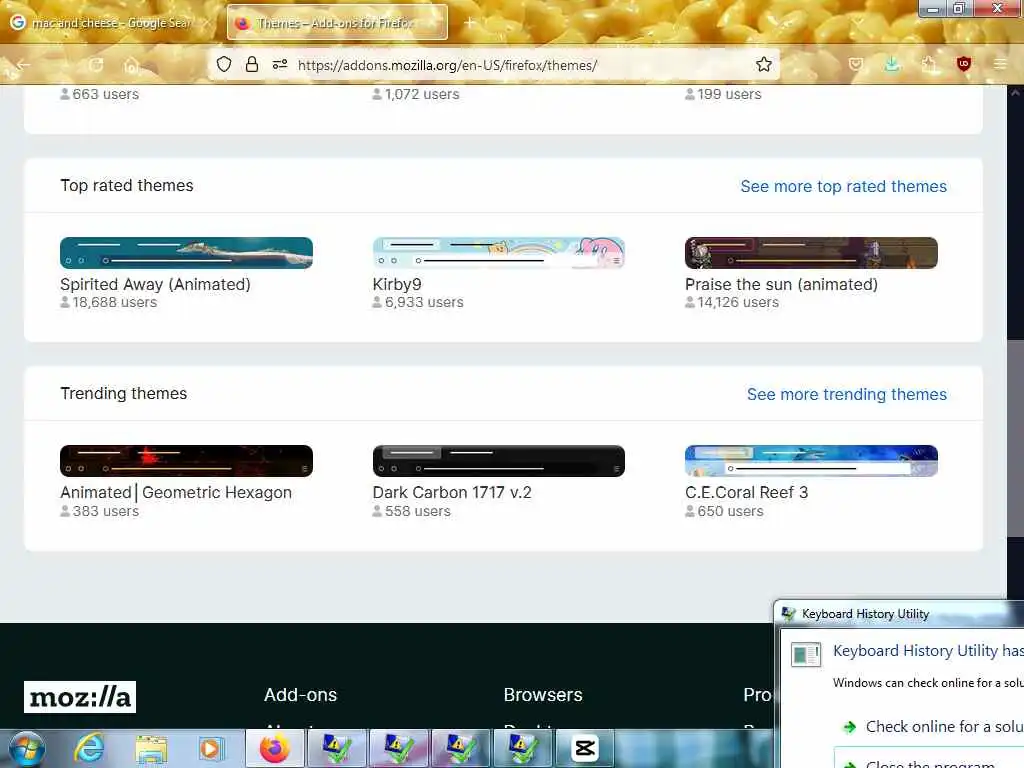Click the 18,688 users count text

[x=114, y=302]
